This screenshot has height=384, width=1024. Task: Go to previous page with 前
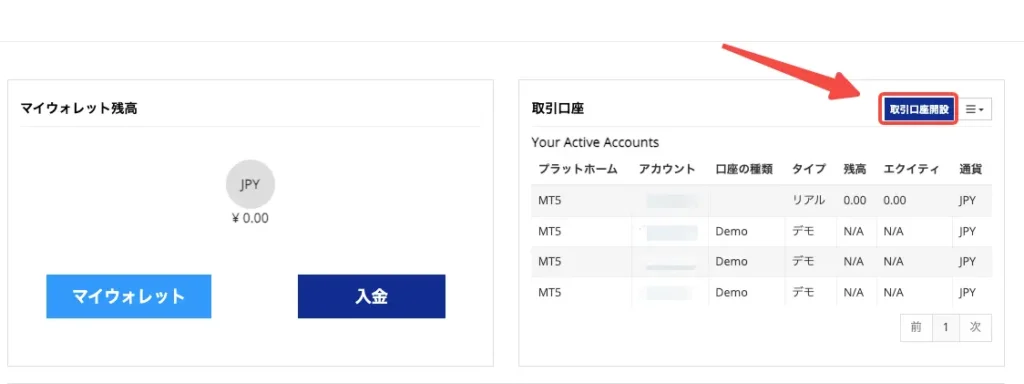point(916,328)
